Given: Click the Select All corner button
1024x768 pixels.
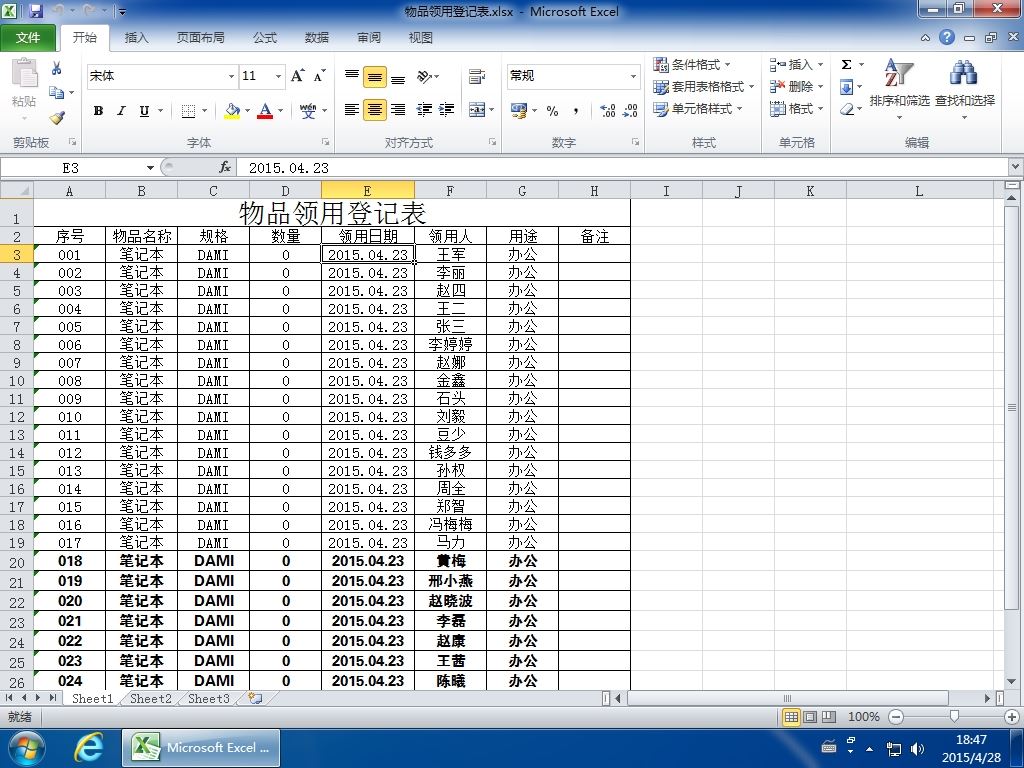Looking at the screenshot, I should pos(17,191).
